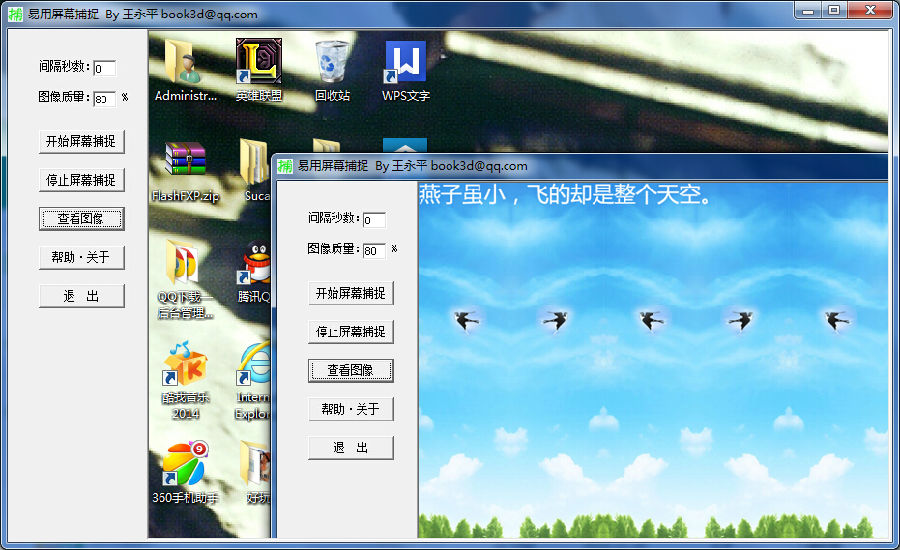Open 帮助·关于 in the outer window

(x=82, y=257)
